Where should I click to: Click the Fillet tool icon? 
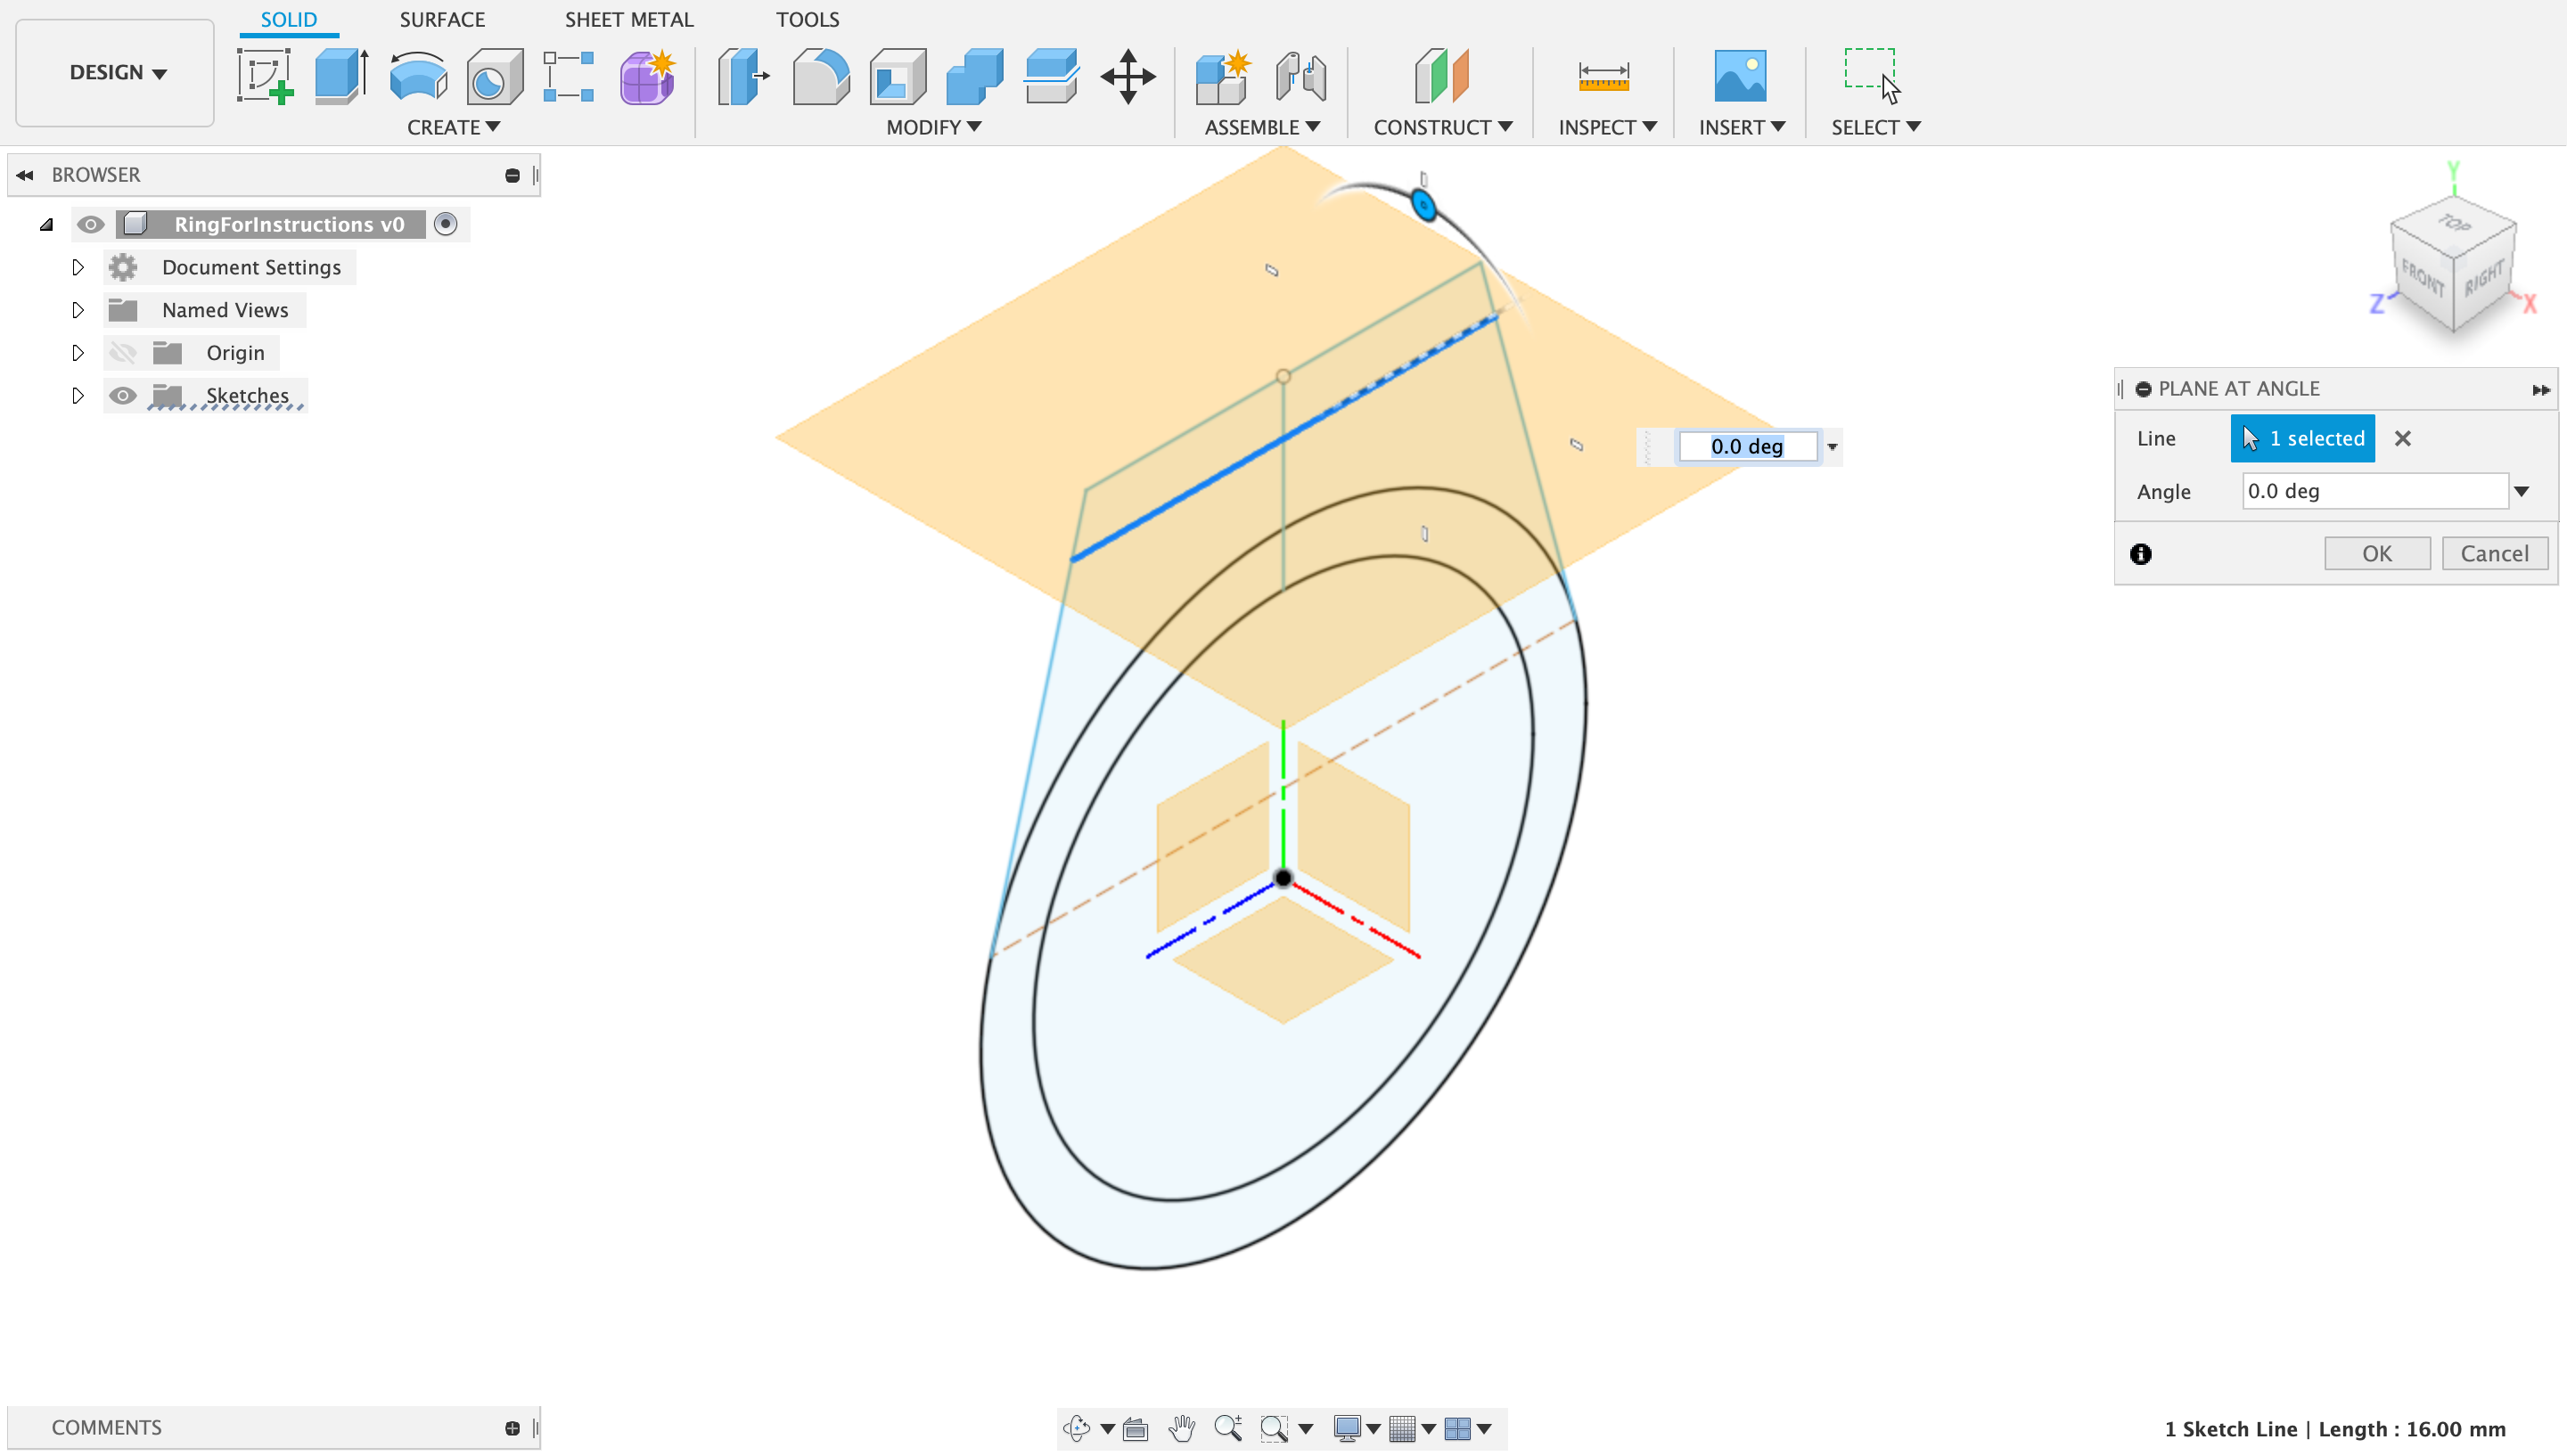point(820,76)
